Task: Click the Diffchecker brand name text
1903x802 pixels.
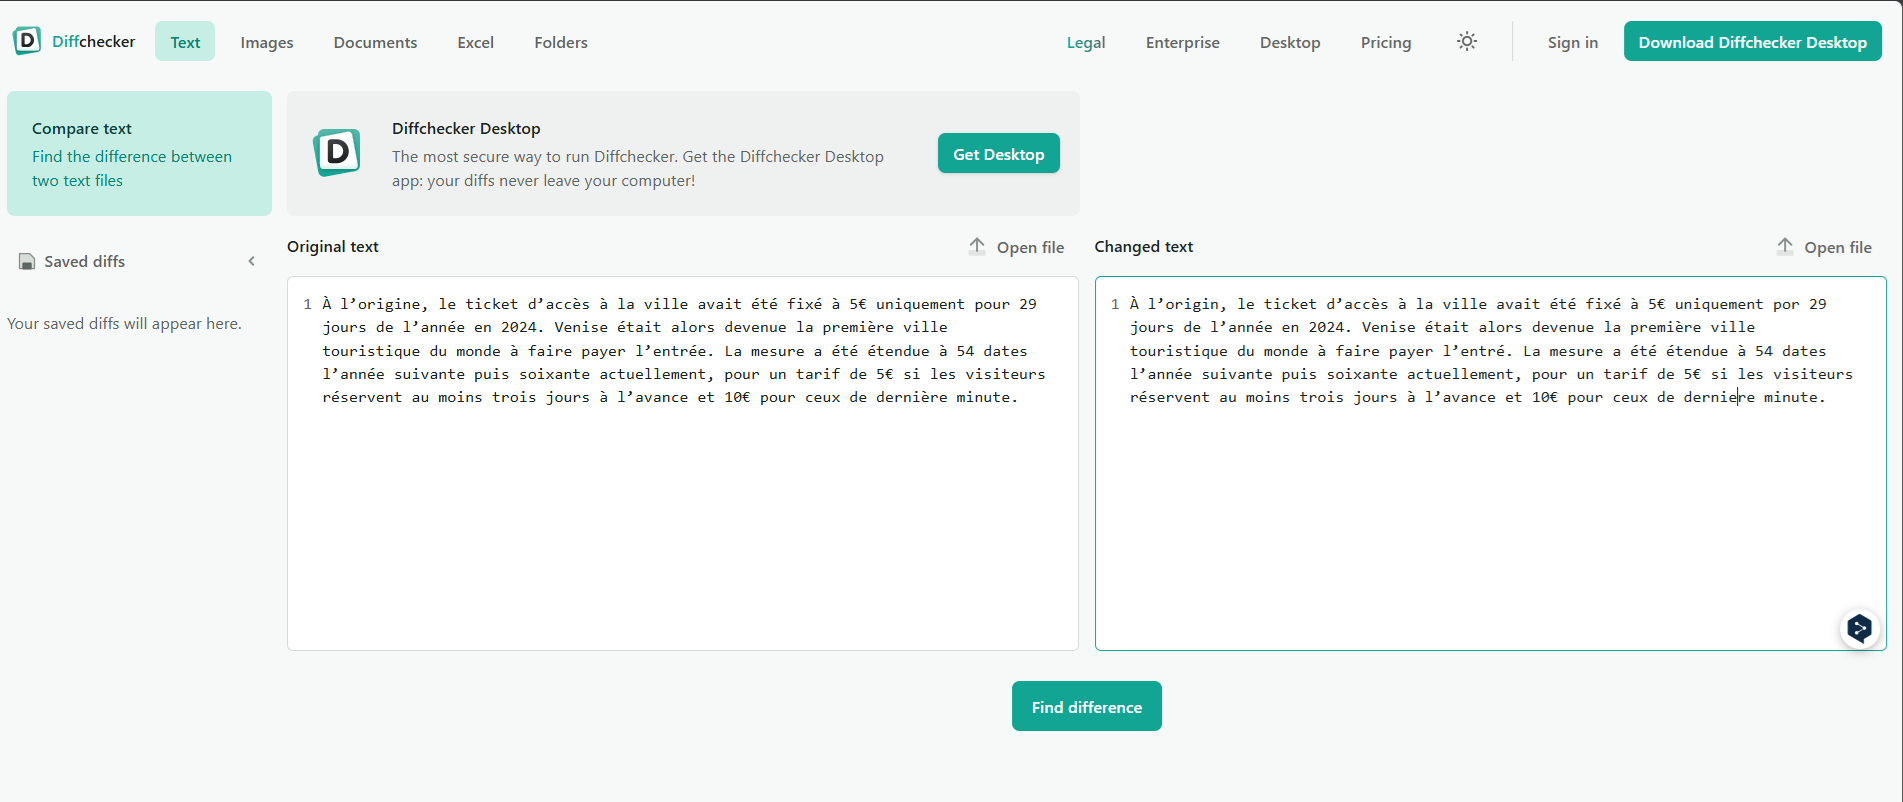Action: click(94, 41)
